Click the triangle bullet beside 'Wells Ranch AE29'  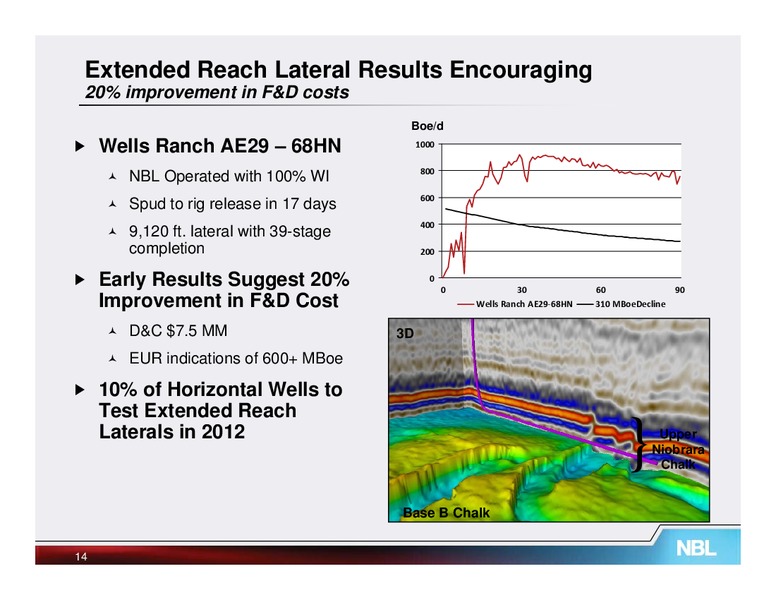tap(80, 146)
